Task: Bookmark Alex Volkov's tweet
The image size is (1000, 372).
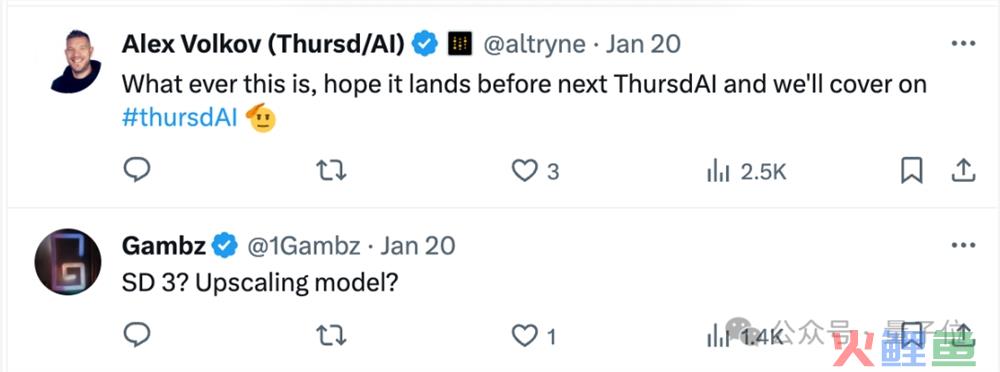Action: [x=911, y=171]
